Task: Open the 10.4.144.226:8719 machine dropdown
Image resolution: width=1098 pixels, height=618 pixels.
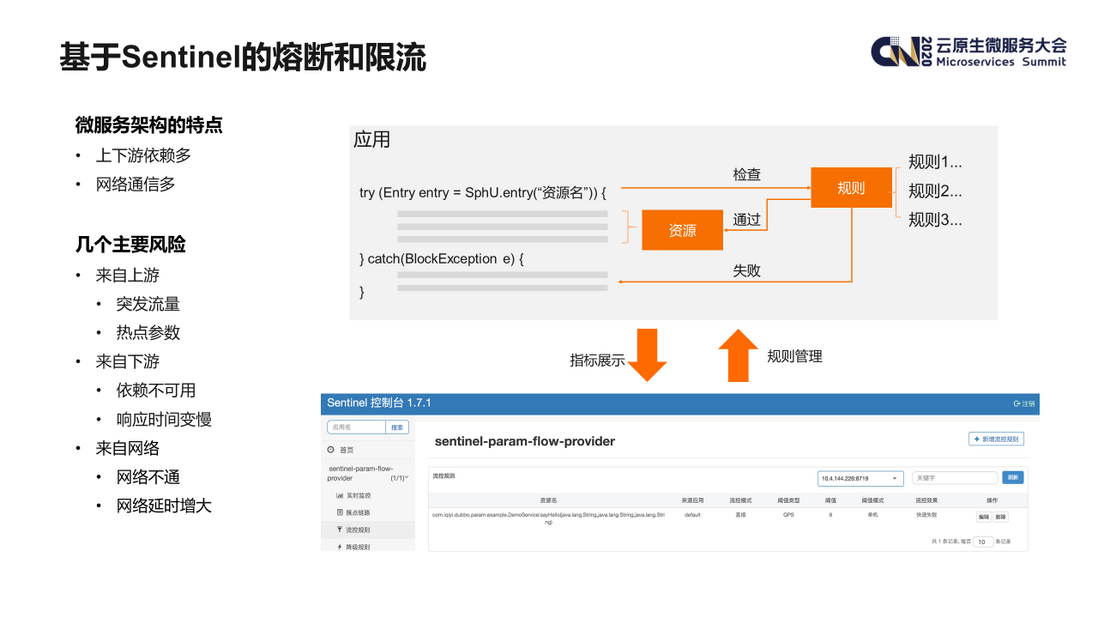Action: click(x=860, y=478)
